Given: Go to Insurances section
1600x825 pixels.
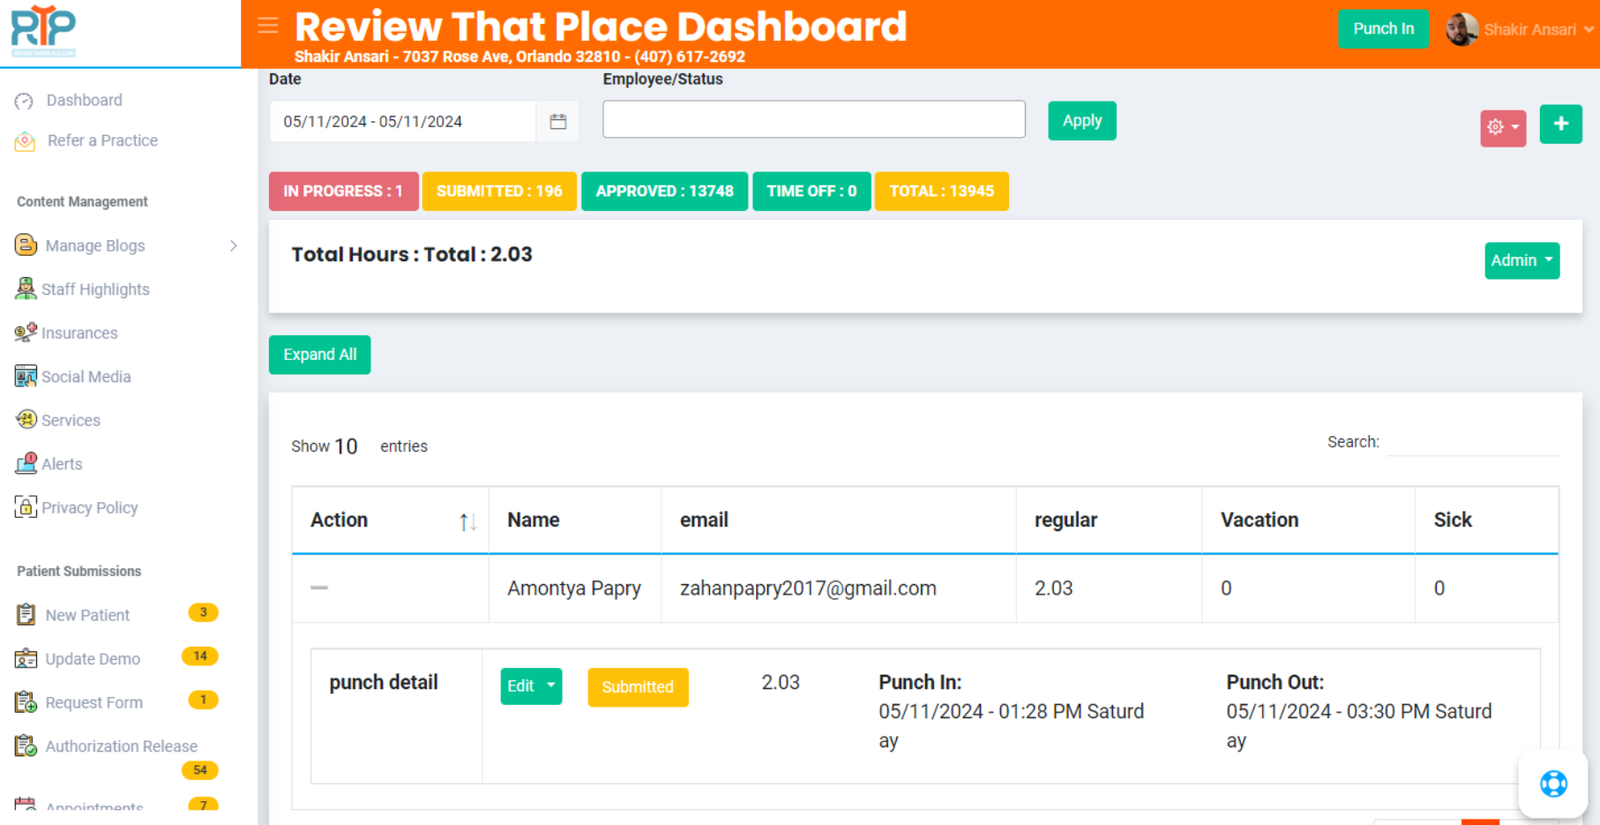Looking at the screenshot, I should tap(79, 333).
